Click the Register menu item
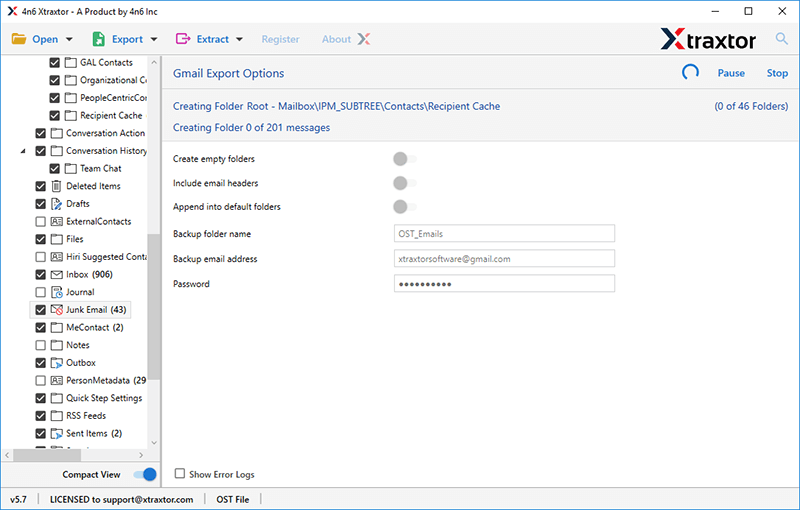 pyautogui.click(x=281, y=39)
